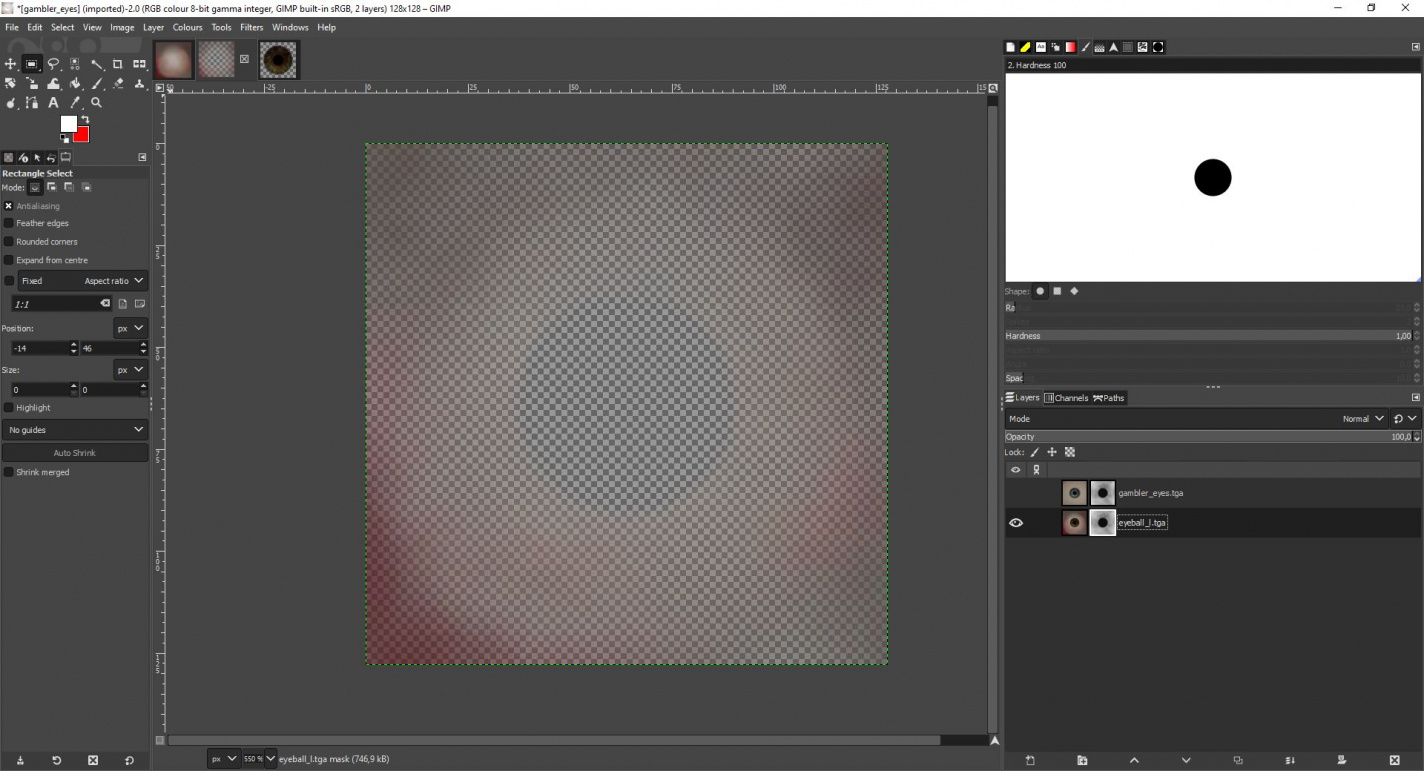1424x771 pixels.
Task: Open the Aspect ratio dropdown
Action: coord(114,281)
